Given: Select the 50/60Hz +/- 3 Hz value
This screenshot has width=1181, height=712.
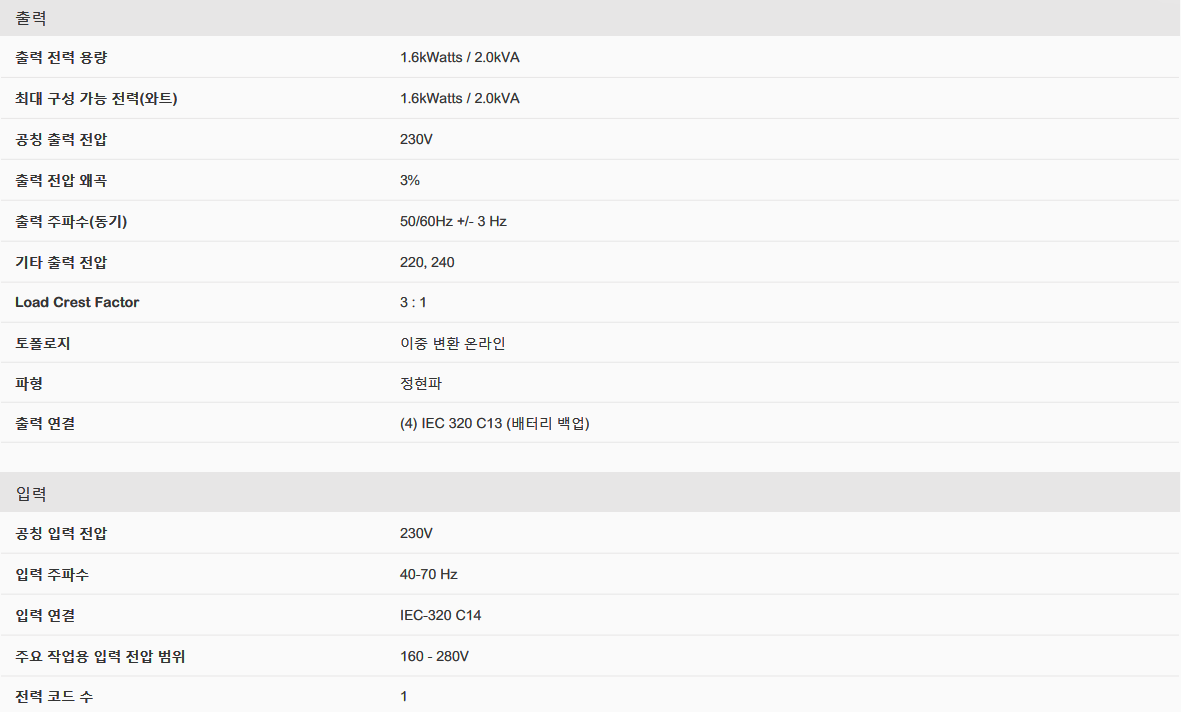Looking at the screenshot, I should click(x=453, y=221).
